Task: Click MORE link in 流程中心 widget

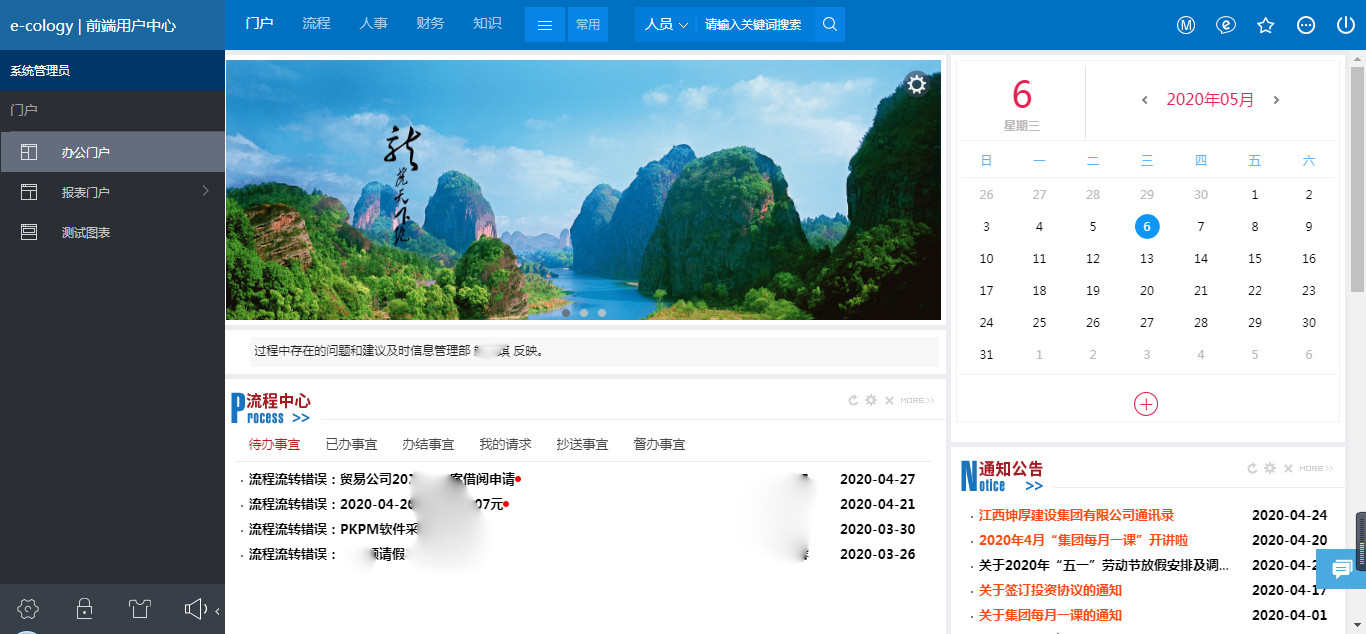Action: (x=917, y=401)
